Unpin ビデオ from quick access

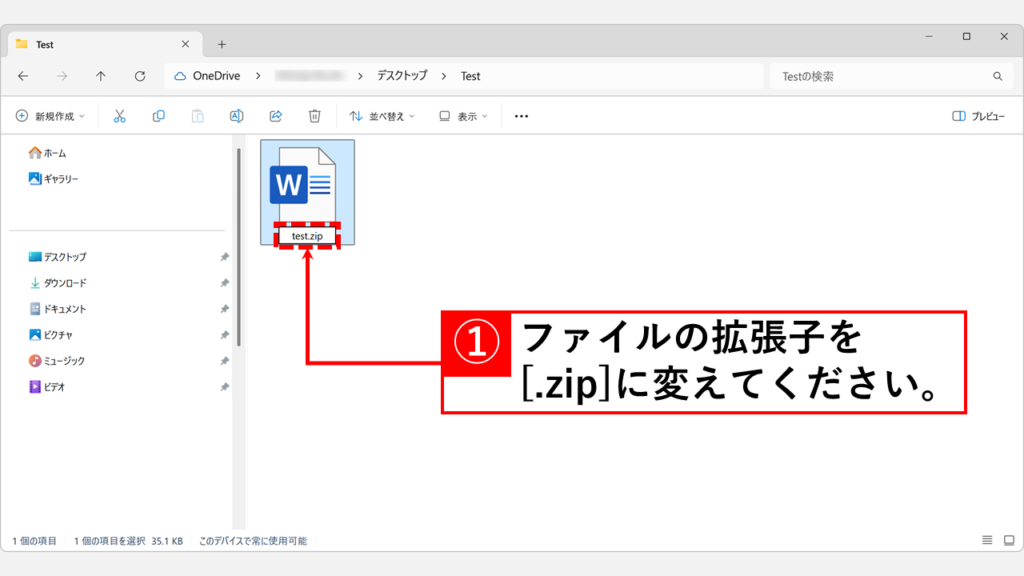225,387
